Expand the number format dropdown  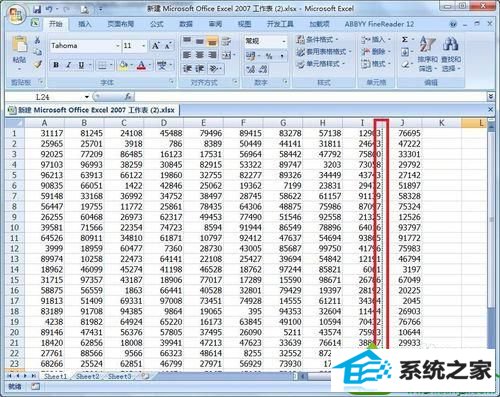283,41
